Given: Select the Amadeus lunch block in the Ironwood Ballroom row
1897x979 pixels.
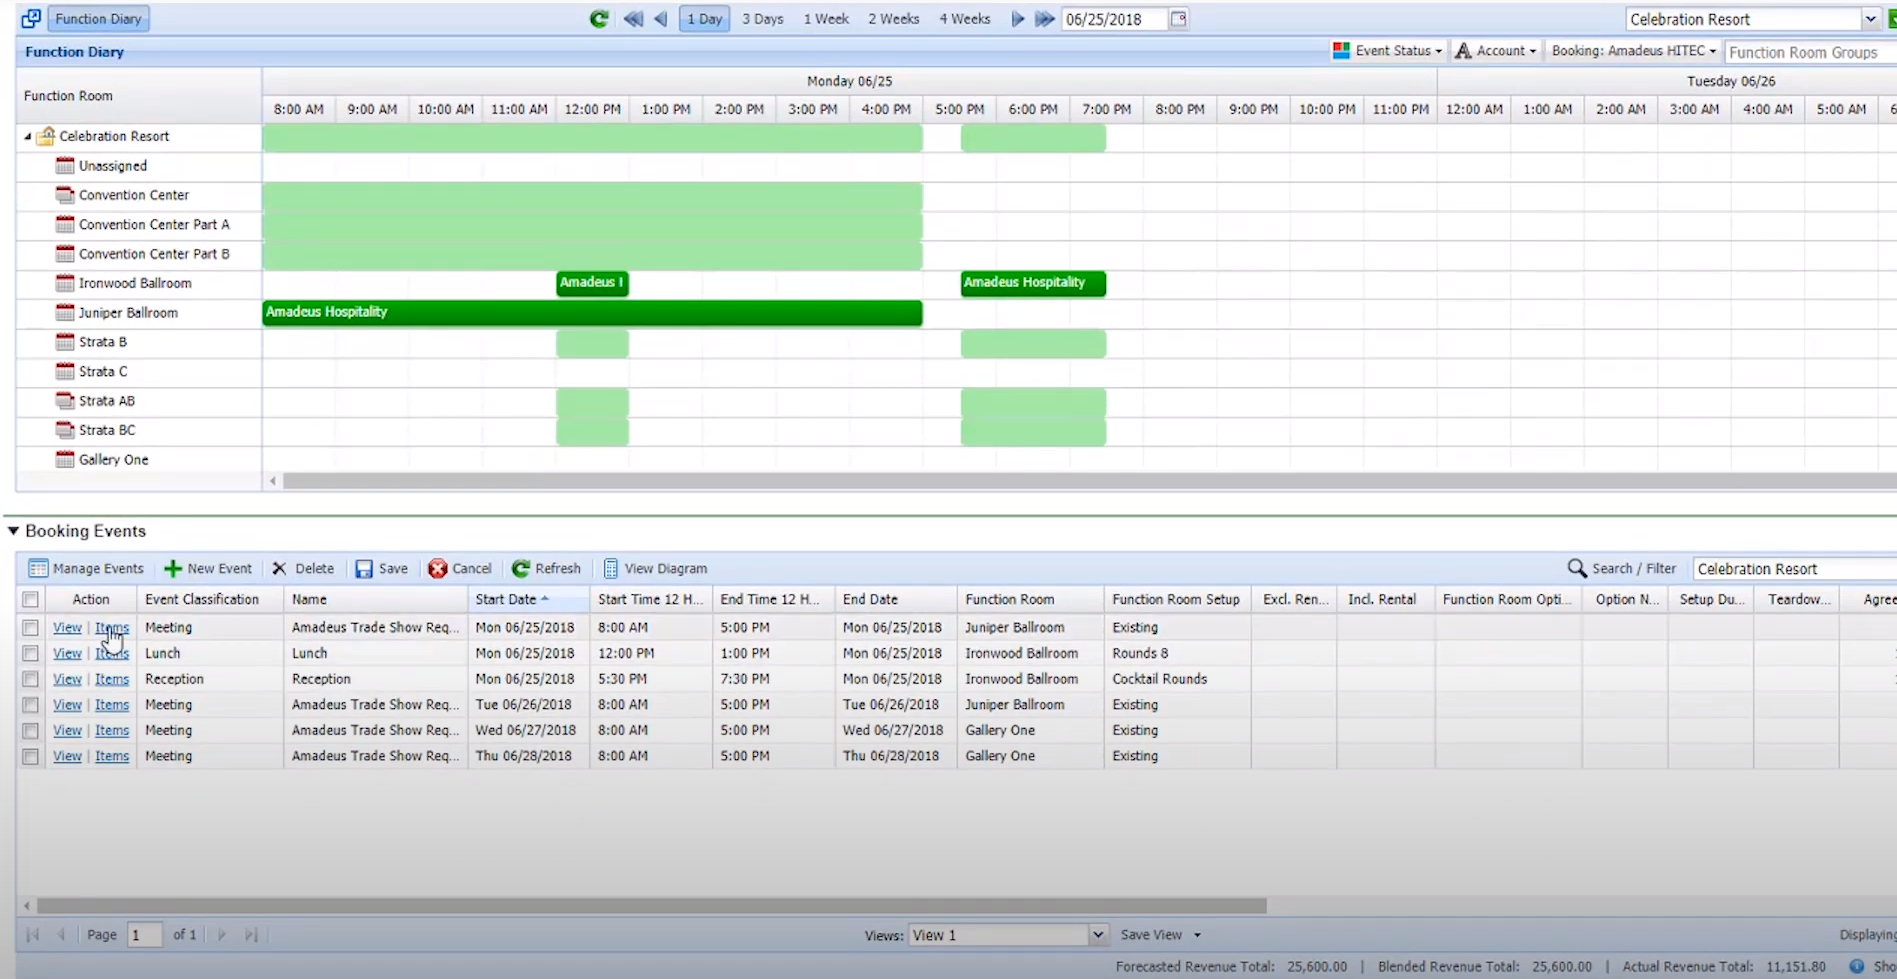Looking at the screenshot, I should click(x=592, y=284).
